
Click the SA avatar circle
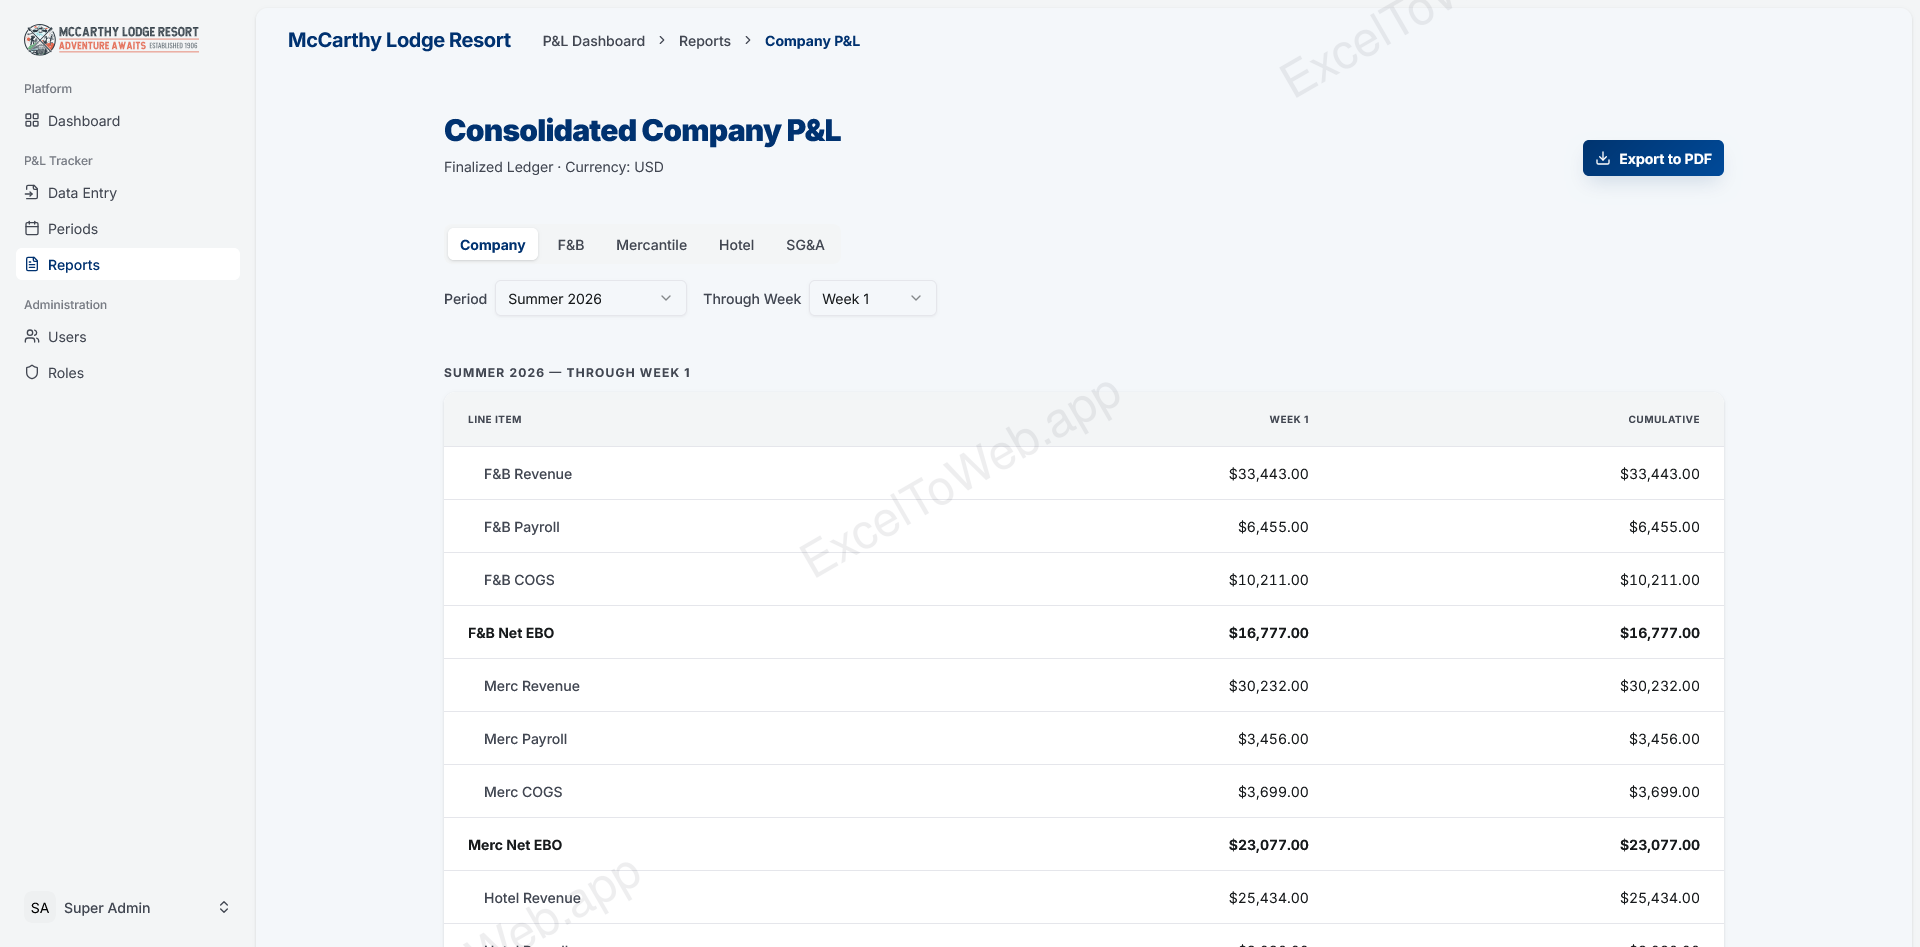pyautogui.click(x=40, y=907)
